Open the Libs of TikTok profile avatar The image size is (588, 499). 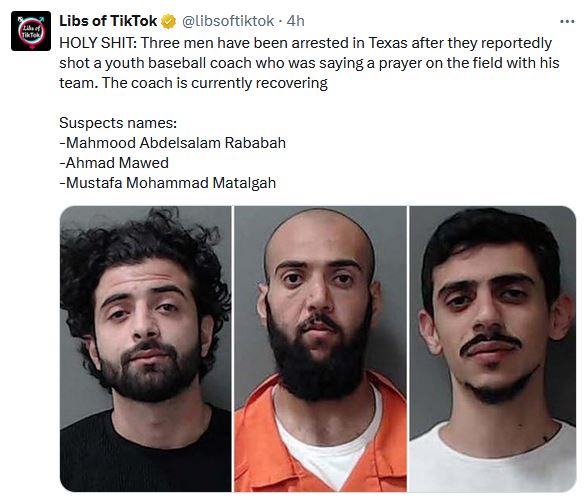coord(31,31)
